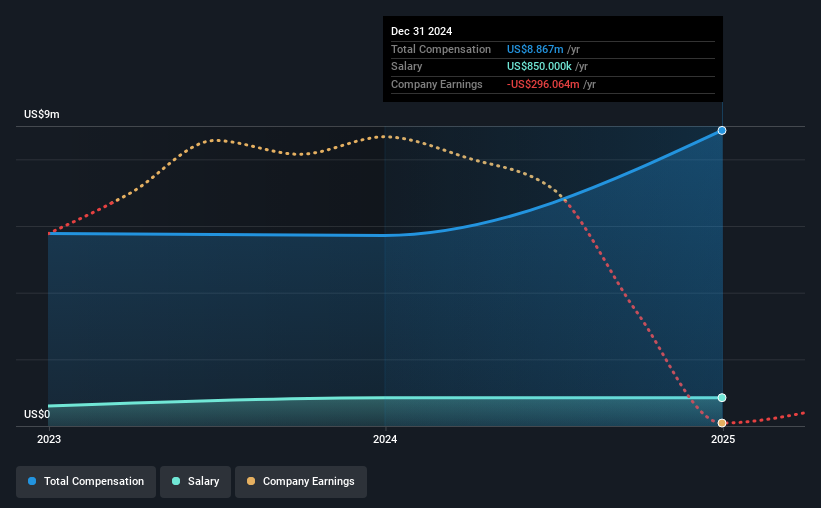Click the US$850.000k salary value

click(x=539, y=67)
